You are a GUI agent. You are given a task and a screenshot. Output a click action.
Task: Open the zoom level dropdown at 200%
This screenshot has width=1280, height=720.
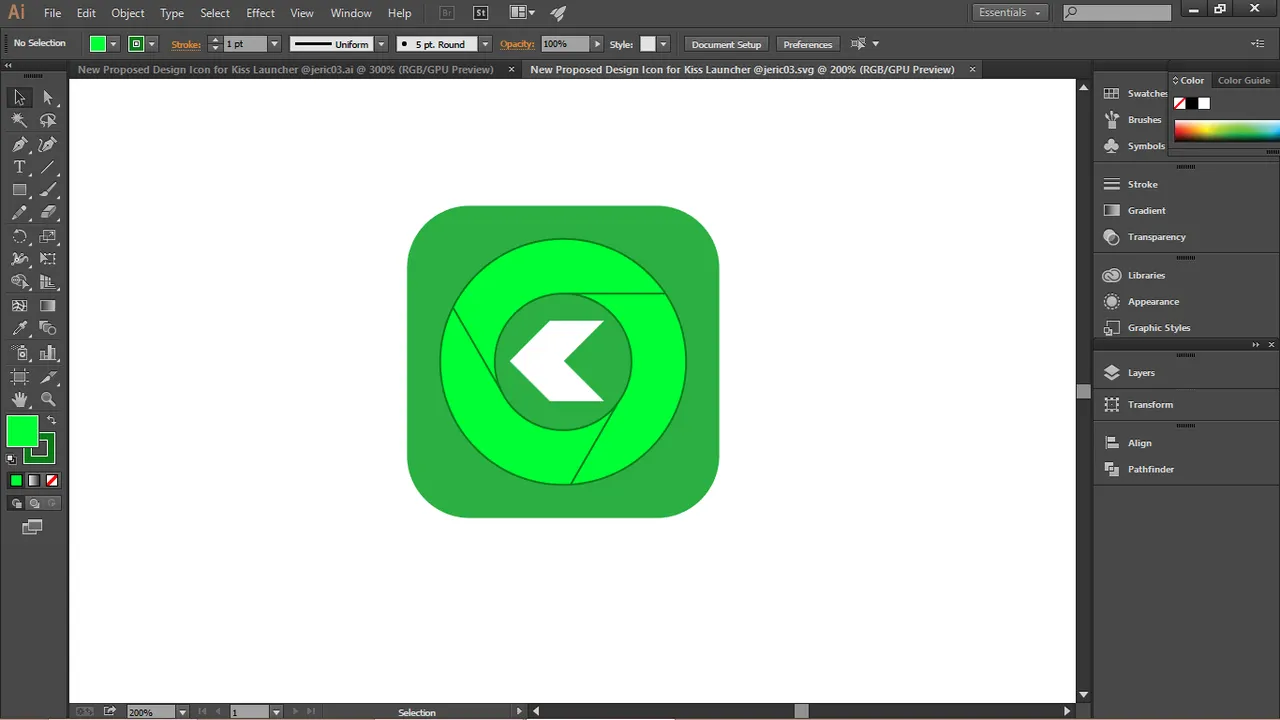pyautogui.click(x=182, y=712)
